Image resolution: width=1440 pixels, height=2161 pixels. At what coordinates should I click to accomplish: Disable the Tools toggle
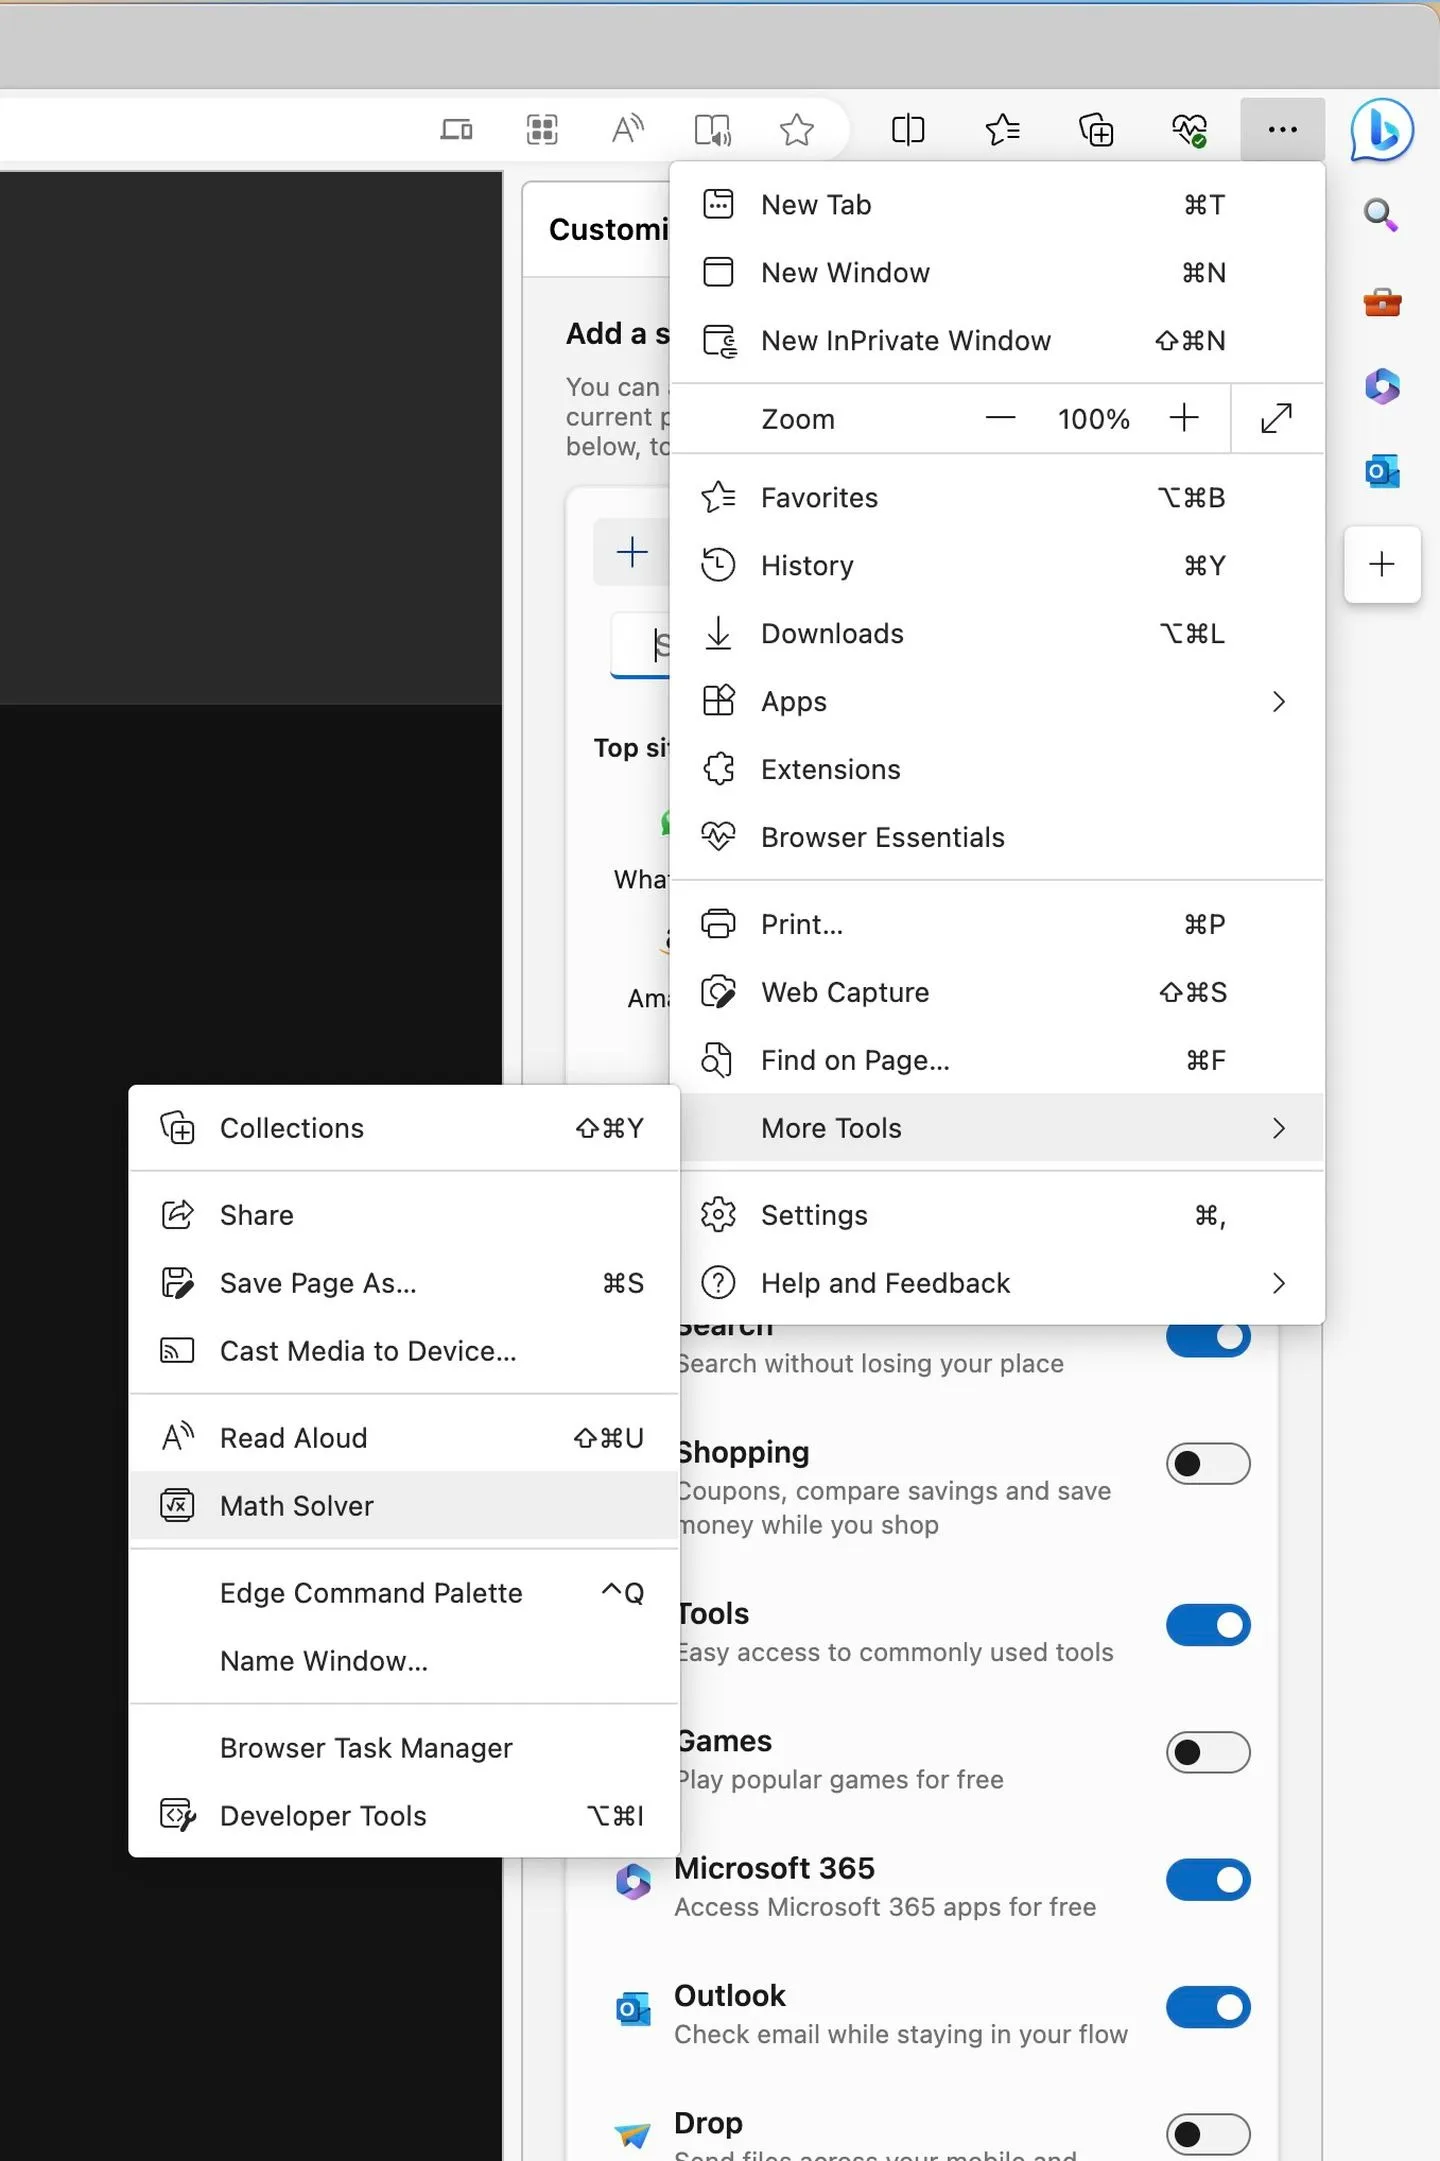1208,1625
